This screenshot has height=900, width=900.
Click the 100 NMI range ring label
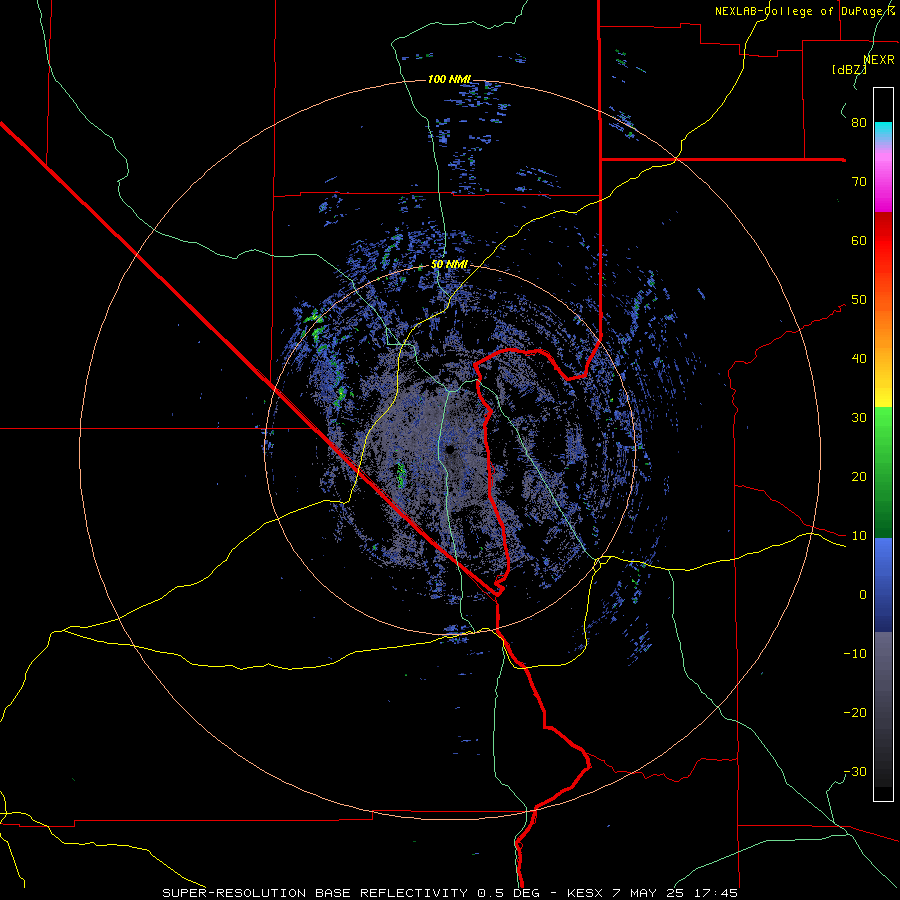click(x=449, y=79)
